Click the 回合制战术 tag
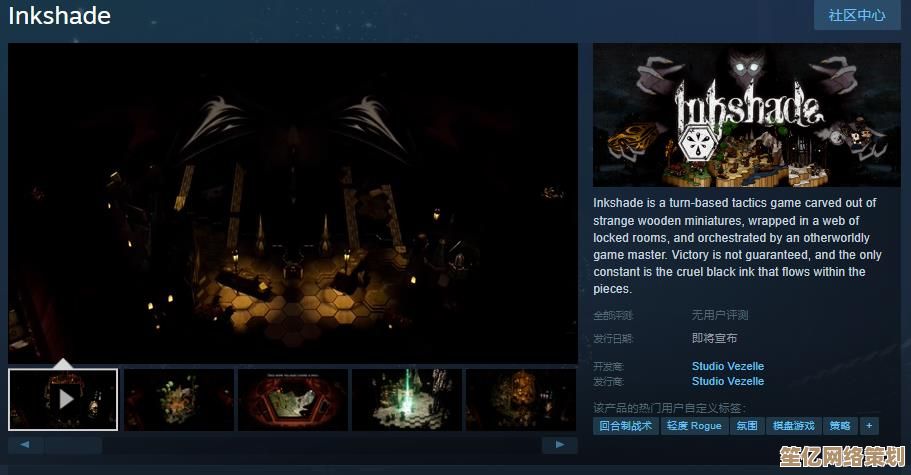This screenshot has height=475, width=911. coord(626,425)
